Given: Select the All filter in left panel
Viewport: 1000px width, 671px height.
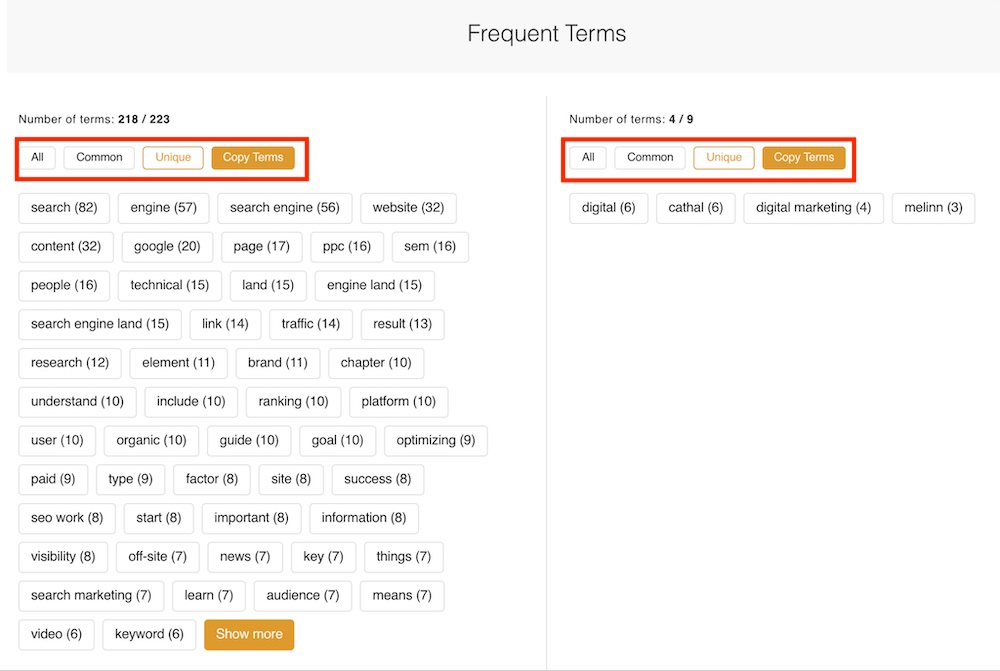Looking at the screenshot, I should point(37,157).
